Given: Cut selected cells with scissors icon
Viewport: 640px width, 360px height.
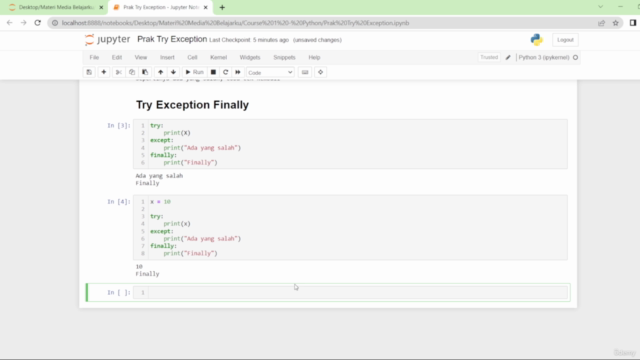Looking at the screenshot, I should coord(119,72).
